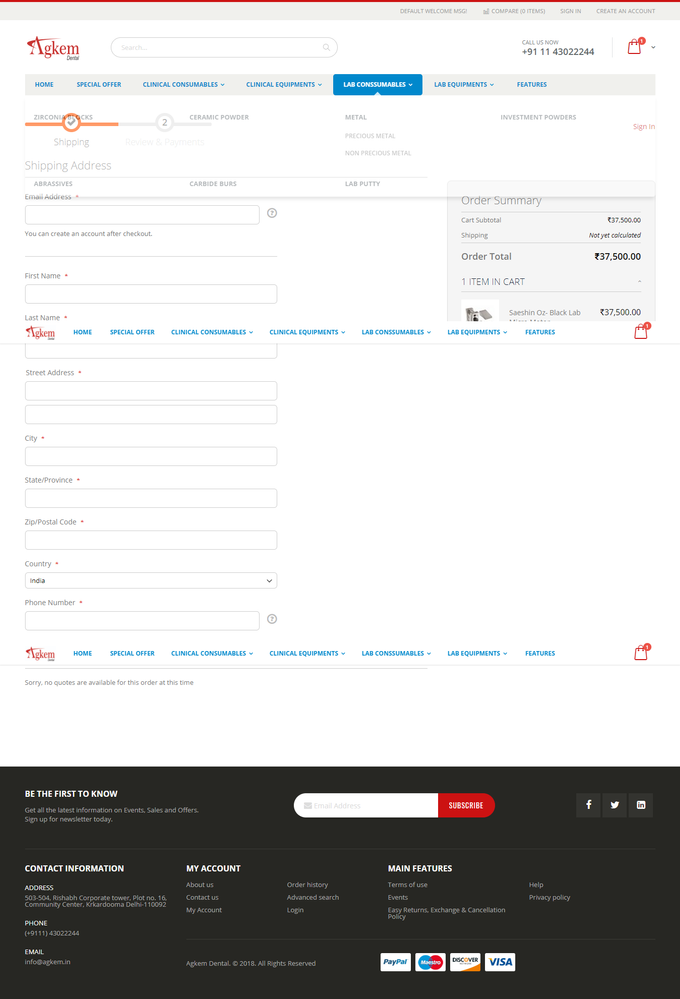Image resolution: width=680 pixels, height=999 pixels.
Task: Show help tooltip beside Phone Number field
Action: point(272,619)
